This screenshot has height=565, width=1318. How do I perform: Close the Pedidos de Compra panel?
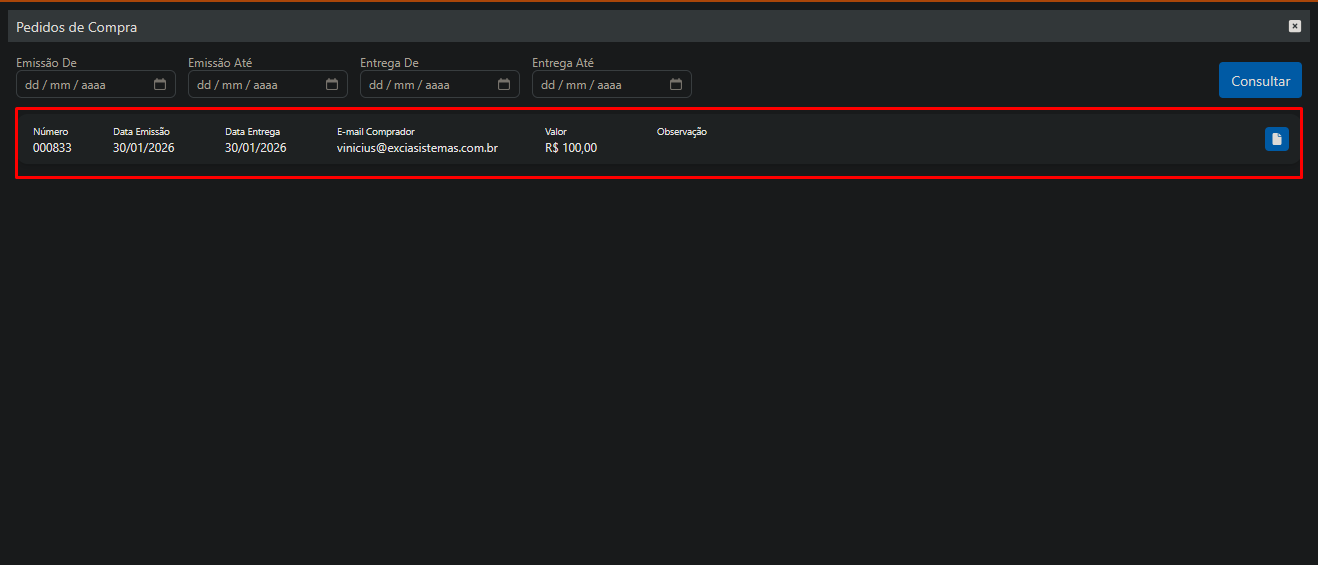pyautogui.click(x=1295, y=27)
